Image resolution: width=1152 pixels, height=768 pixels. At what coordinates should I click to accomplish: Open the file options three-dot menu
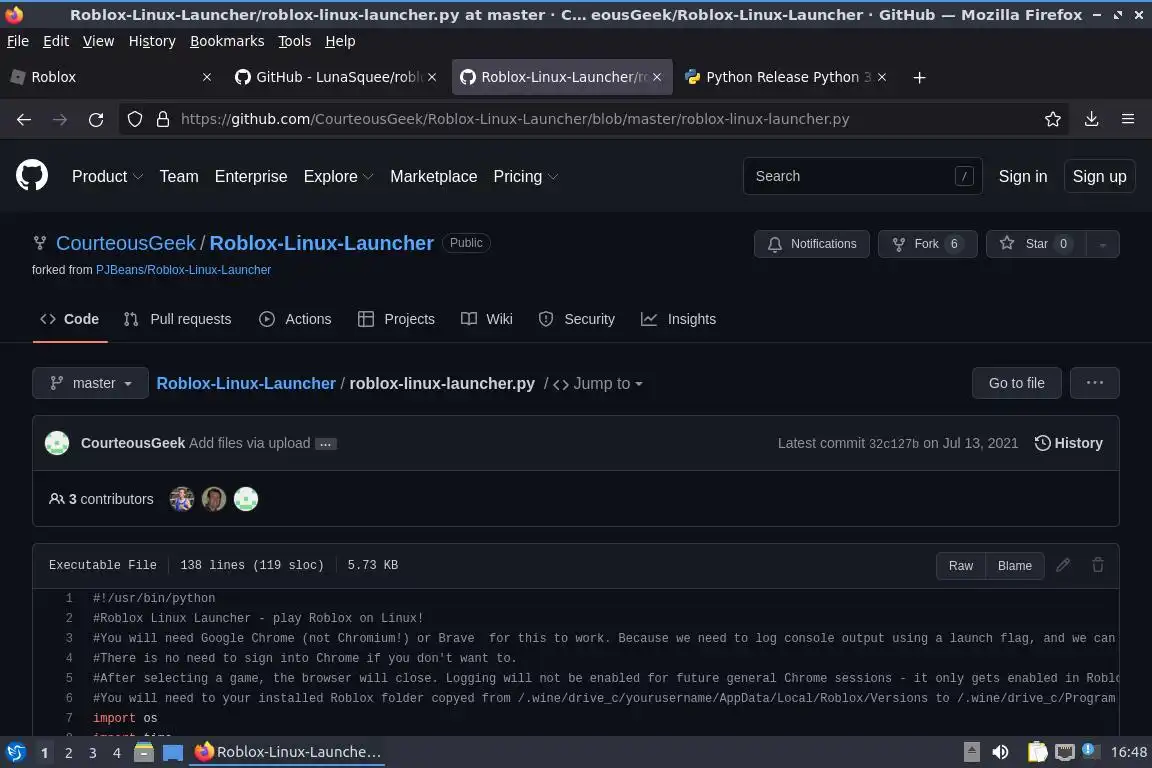click(x=1095, y=383)
